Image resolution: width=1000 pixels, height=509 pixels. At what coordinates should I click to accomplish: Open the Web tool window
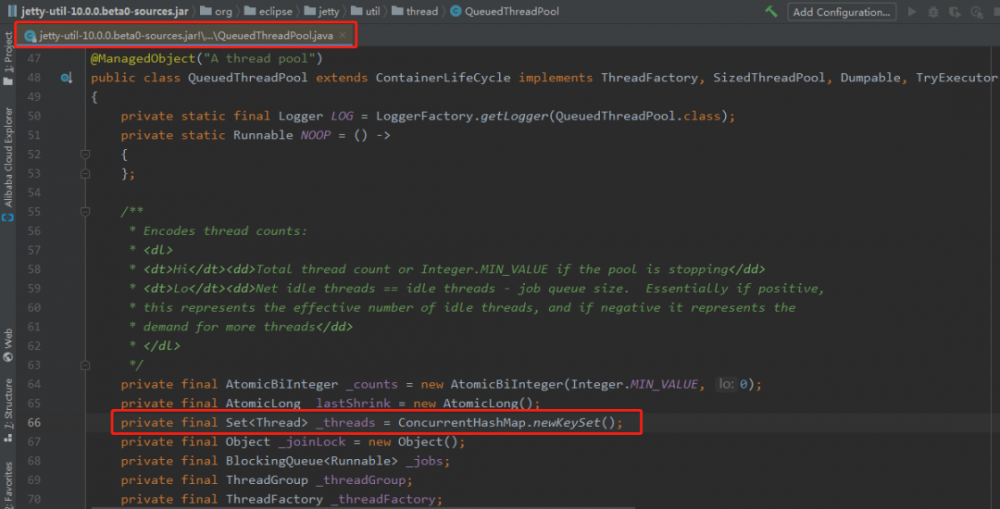[x=8, y=345]
